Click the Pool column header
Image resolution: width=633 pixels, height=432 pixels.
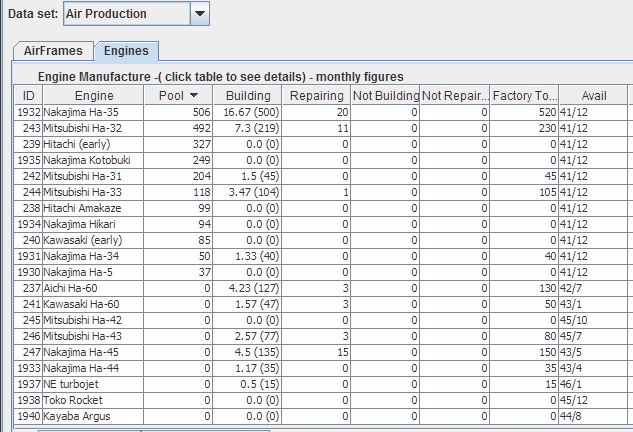point(178,96)
